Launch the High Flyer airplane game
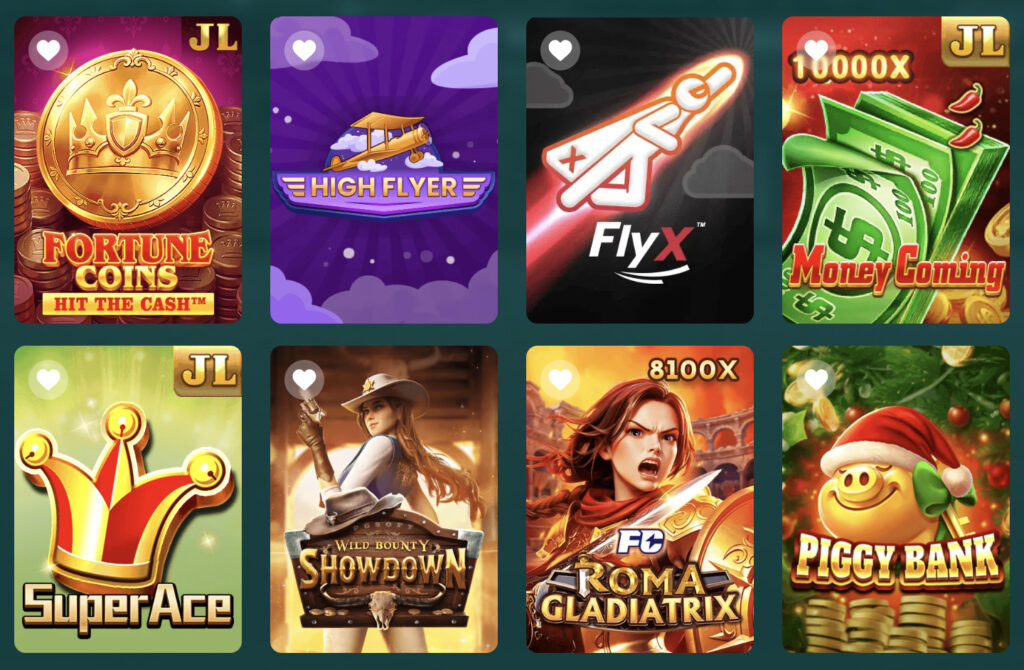The height and width of the screenshot is (670, 1024). click(384, 170)
